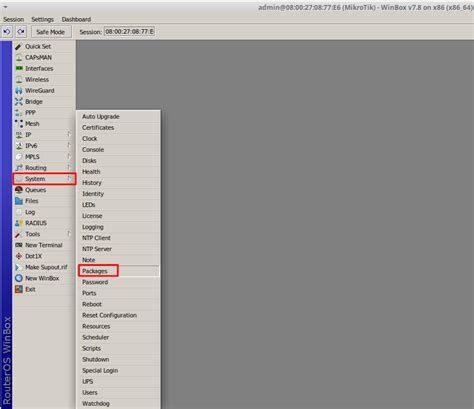Select Password in System submenu
This screenshot has height=409, width=474.
click(118, 282)
